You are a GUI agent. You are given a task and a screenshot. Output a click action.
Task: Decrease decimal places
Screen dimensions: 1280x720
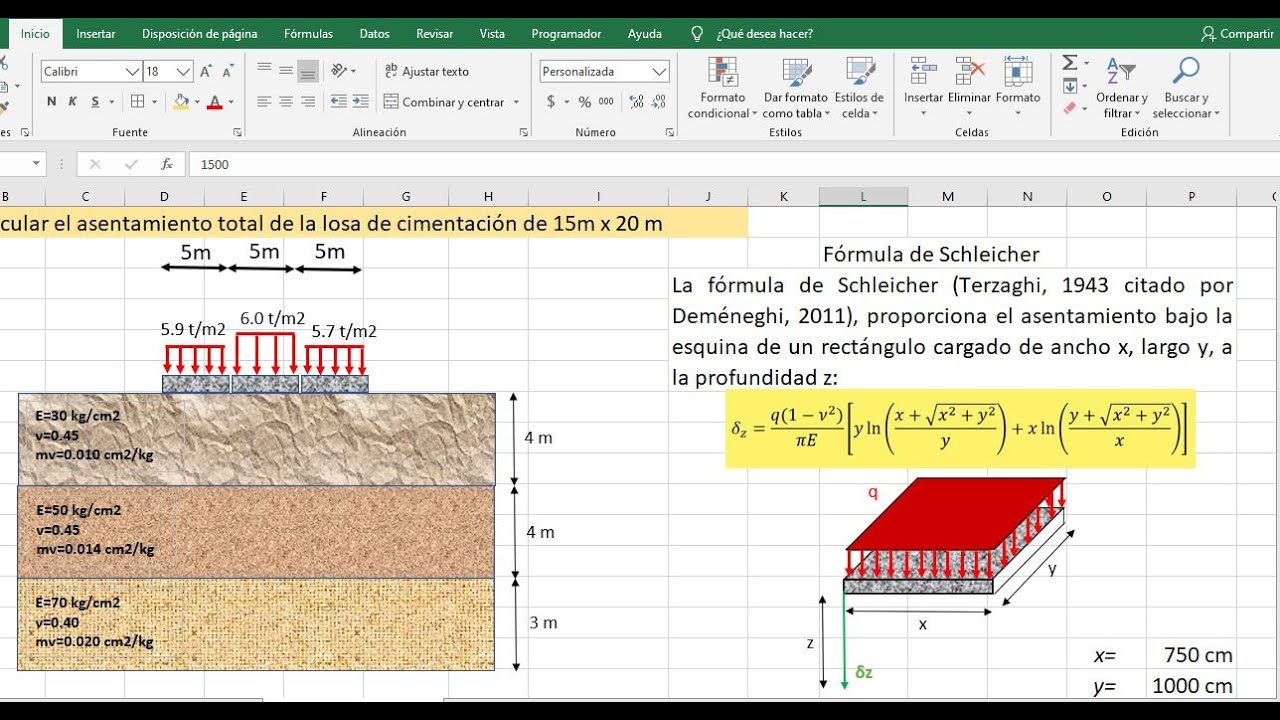[659, 102]
